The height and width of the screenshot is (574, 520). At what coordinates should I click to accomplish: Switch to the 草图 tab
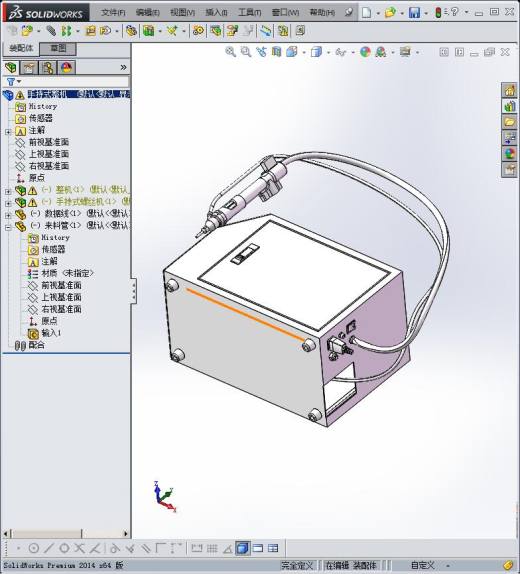58,48
